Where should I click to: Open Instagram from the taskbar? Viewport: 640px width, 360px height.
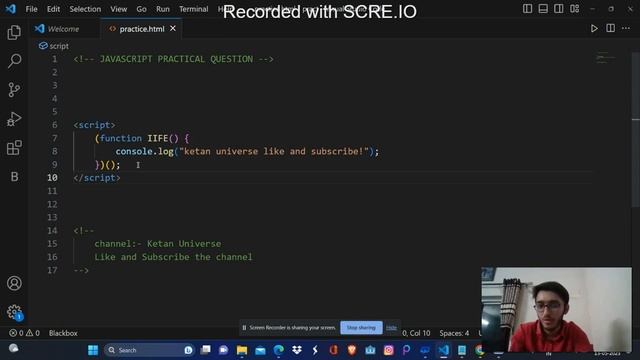389,350
